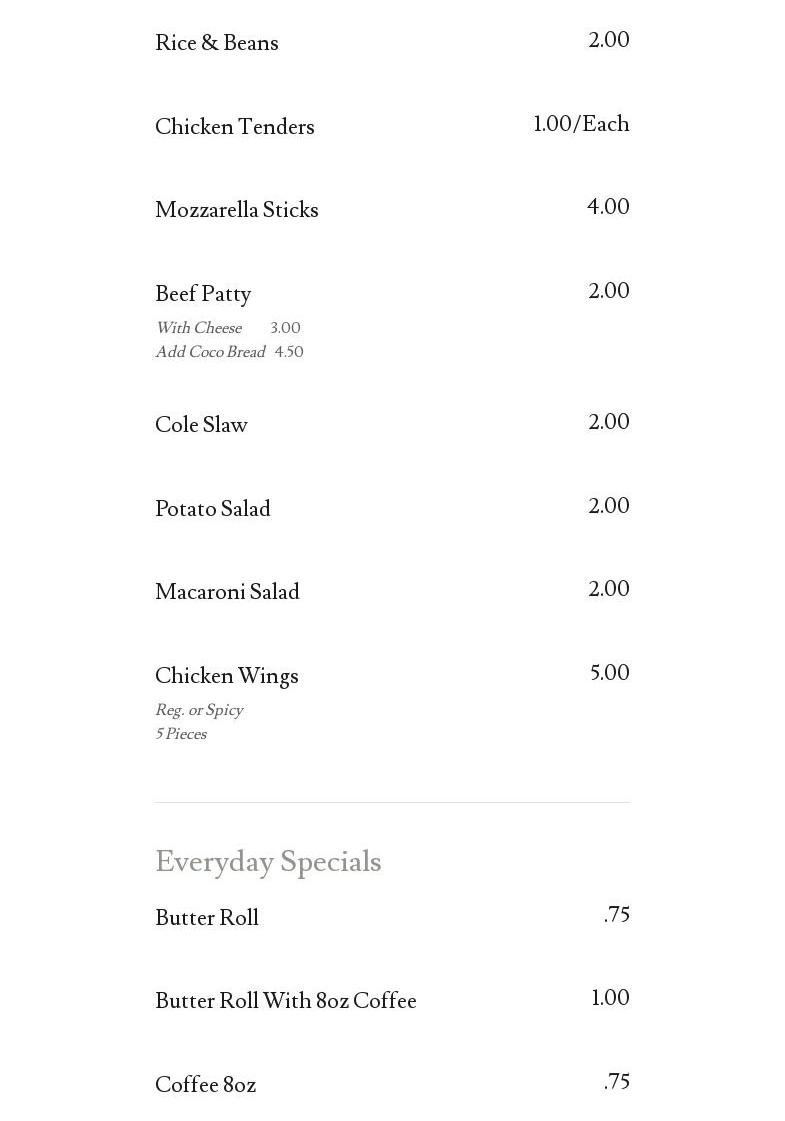Click the 4.00 price beside Mozzarella Sticks
The height and width of the screenshot is (1121, 785).
point(608,207)
